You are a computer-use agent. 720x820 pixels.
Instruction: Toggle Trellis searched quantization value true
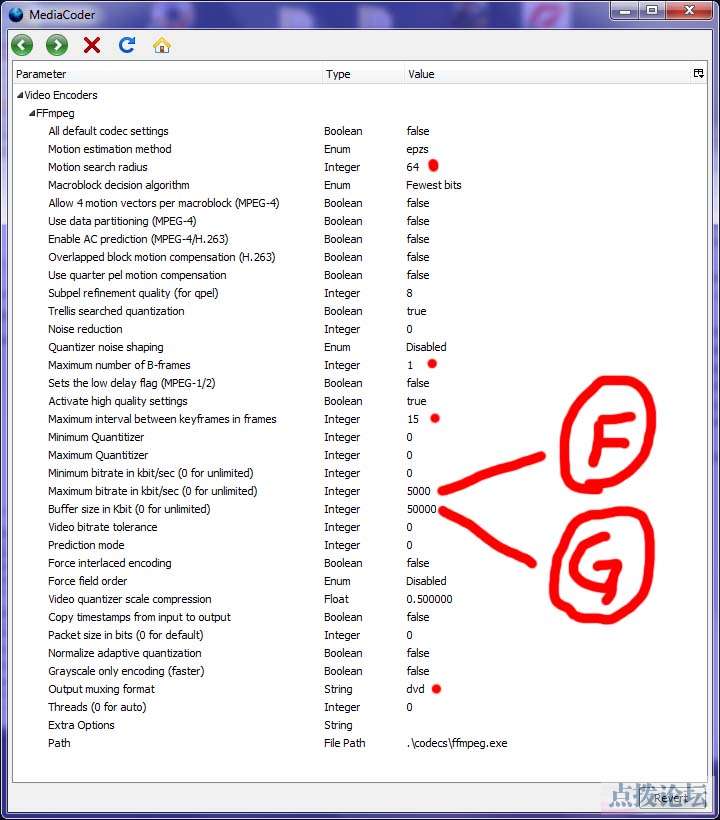416,311
